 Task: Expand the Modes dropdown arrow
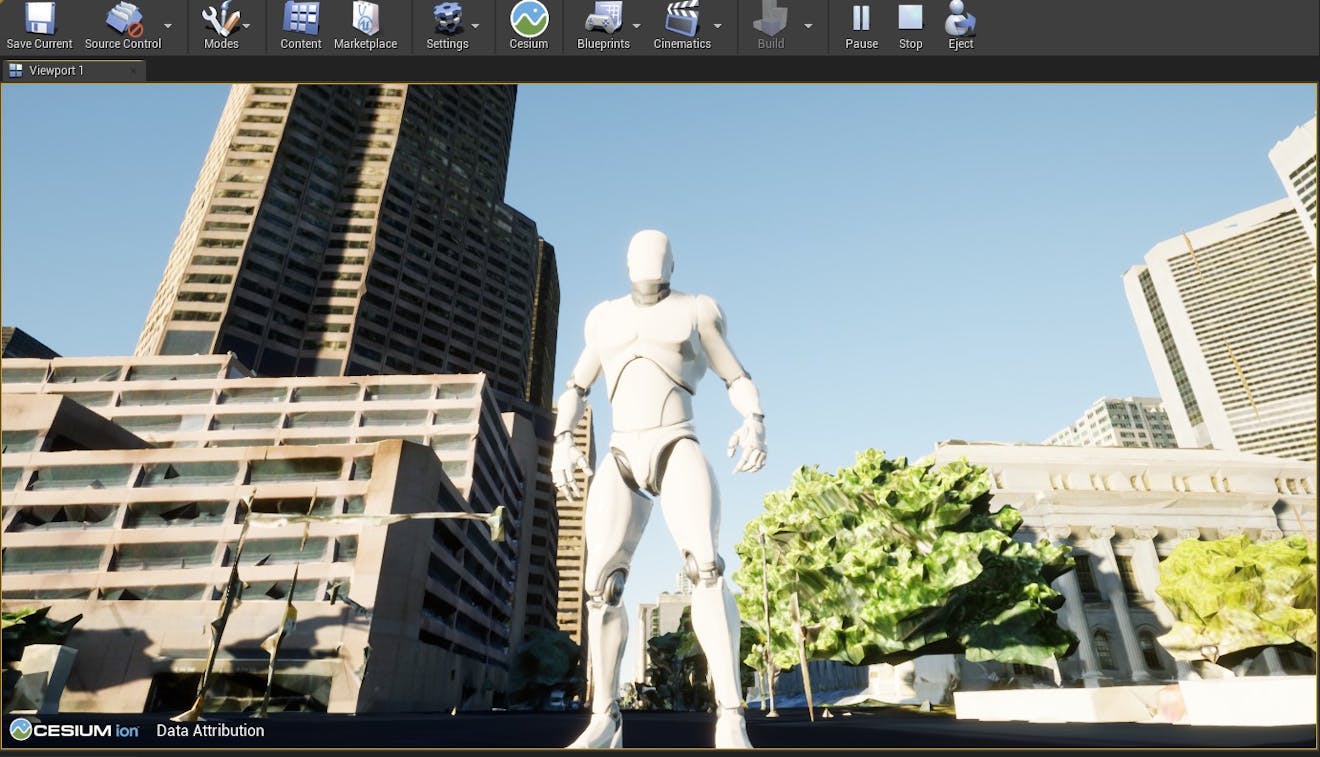coord(247,26)
